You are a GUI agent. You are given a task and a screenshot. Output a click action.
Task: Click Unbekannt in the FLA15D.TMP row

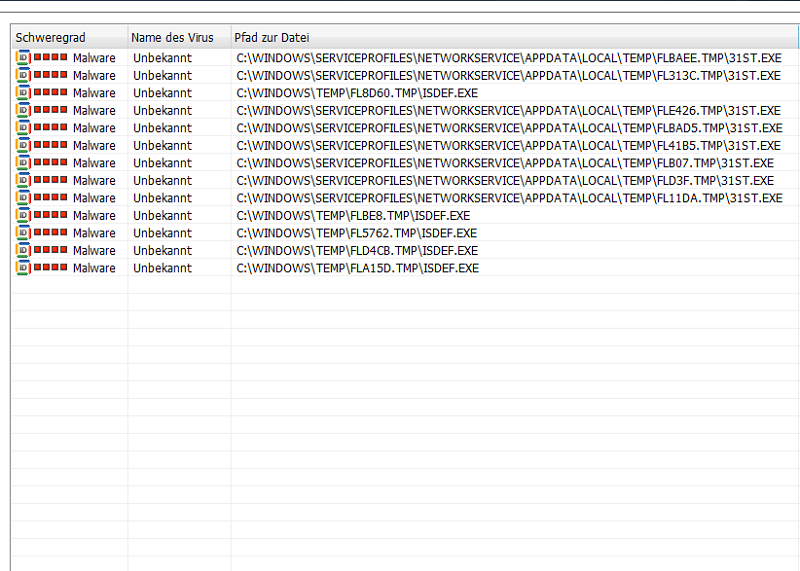(162, 268)
